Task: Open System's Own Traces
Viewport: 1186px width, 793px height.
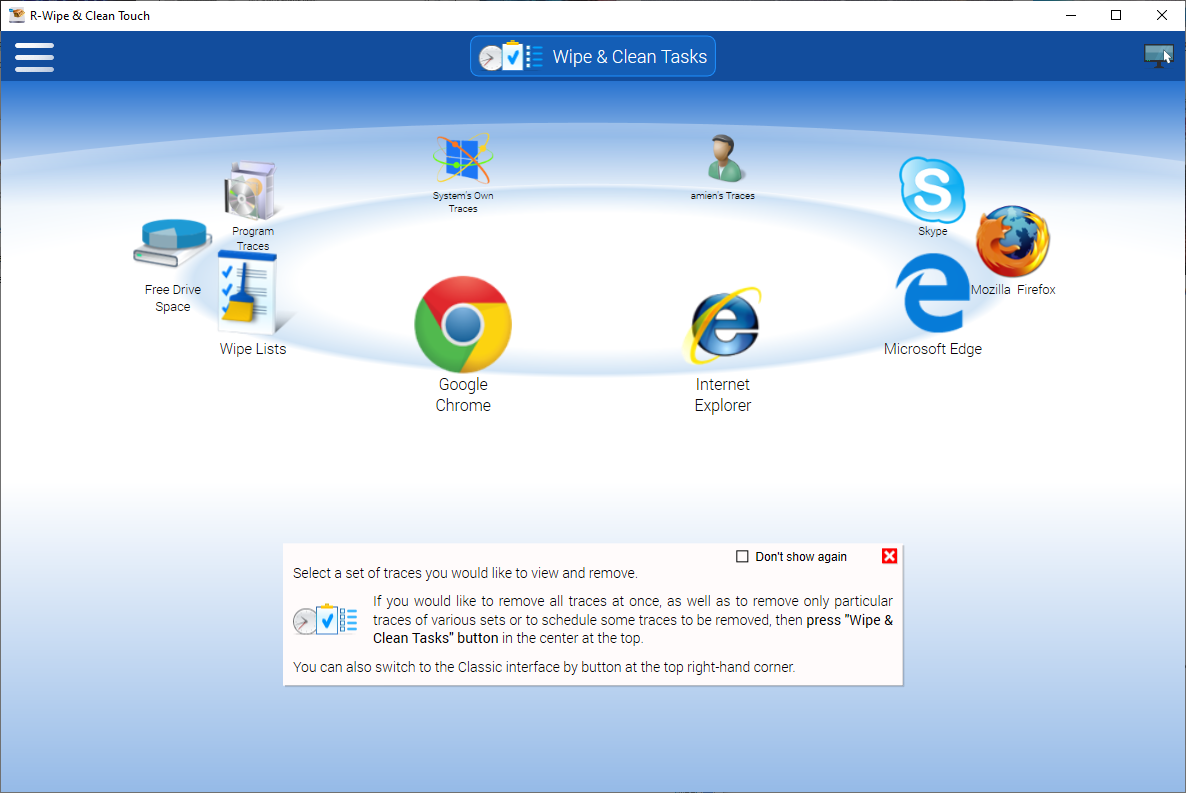Action: tap(463, 159)
